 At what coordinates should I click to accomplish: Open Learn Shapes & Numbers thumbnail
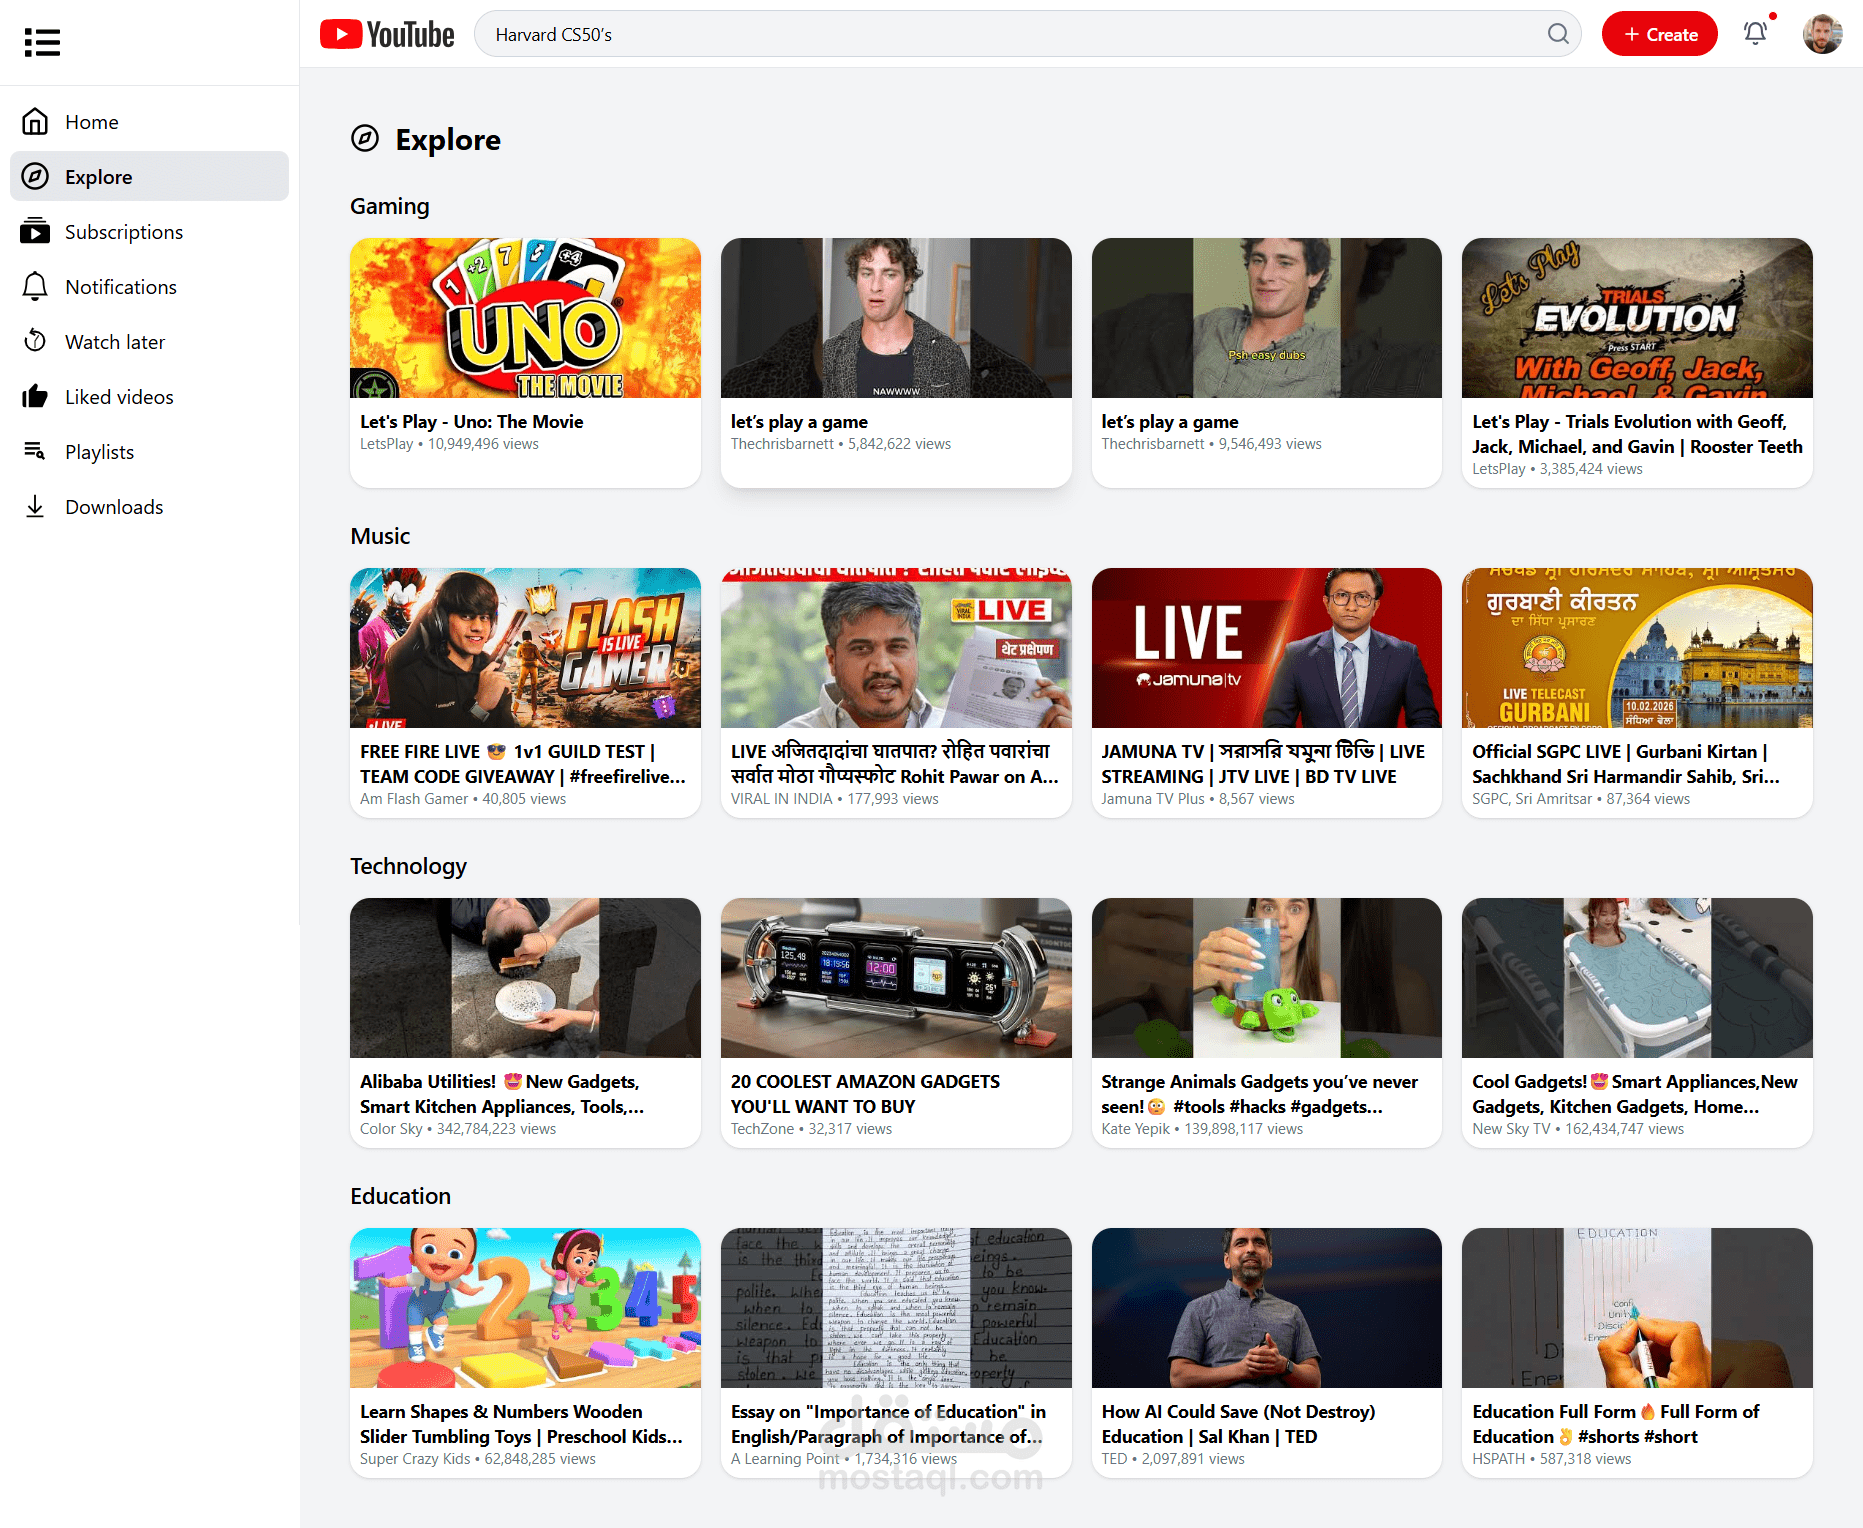click(525, 1308)
